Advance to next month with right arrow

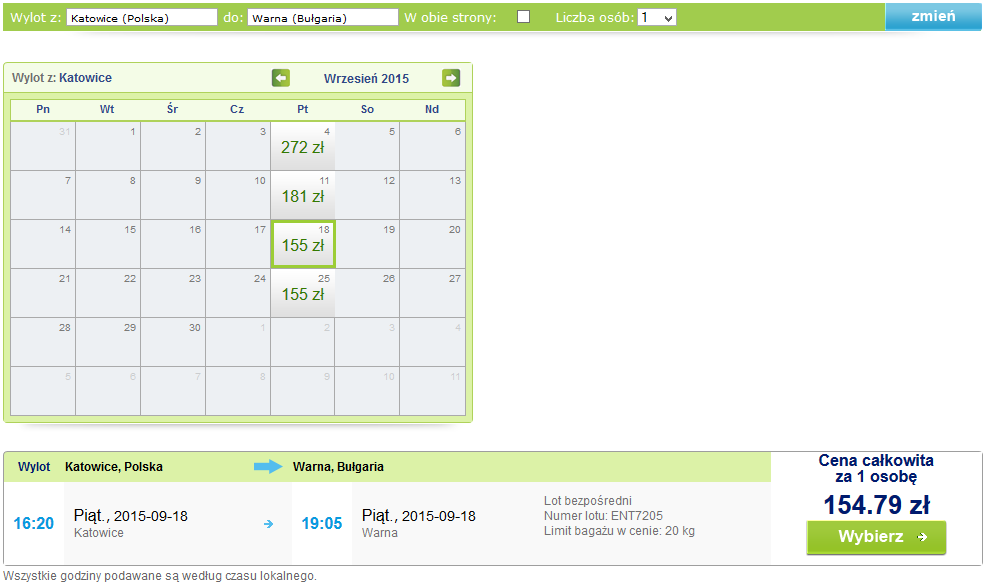point(451,78)
